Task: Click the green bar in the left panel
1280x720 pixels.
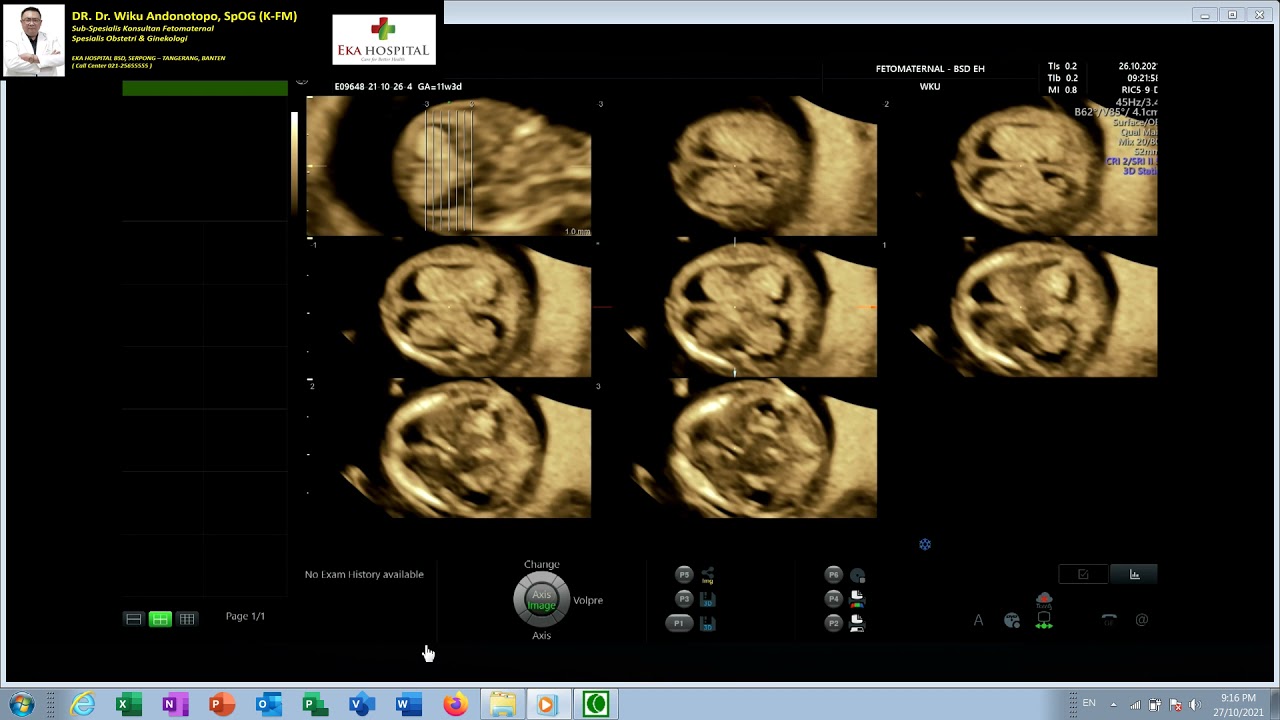Action: (205, 88)
